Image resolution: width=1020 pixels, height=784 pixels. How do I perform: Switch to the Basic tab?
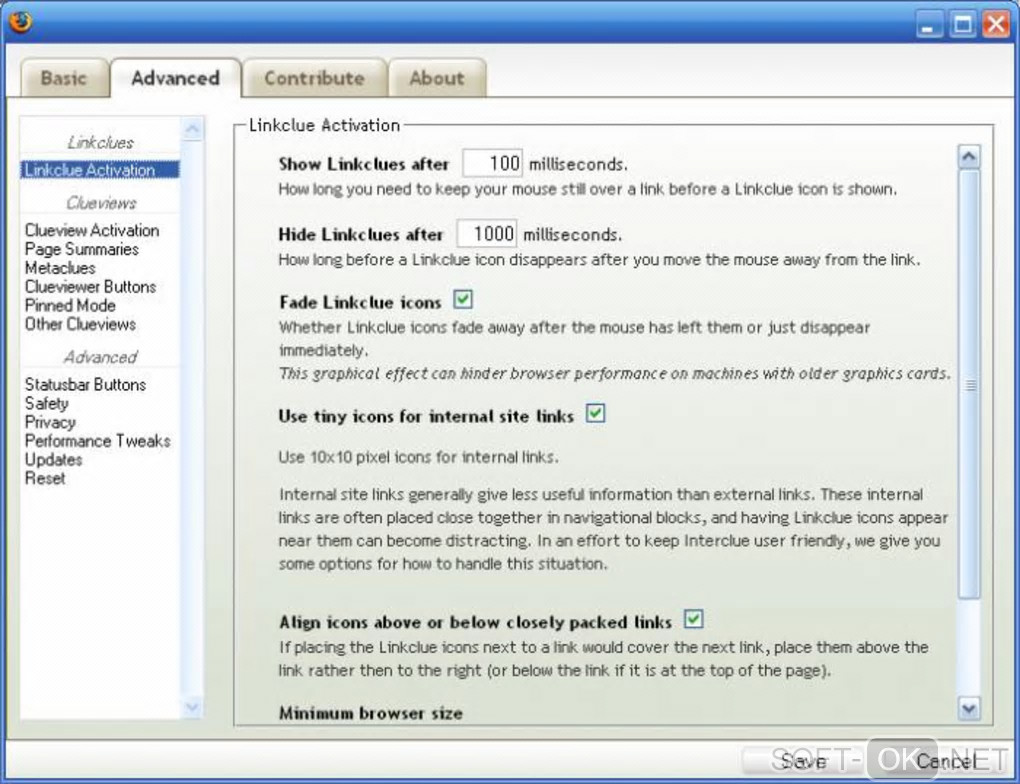pos(64,78)
